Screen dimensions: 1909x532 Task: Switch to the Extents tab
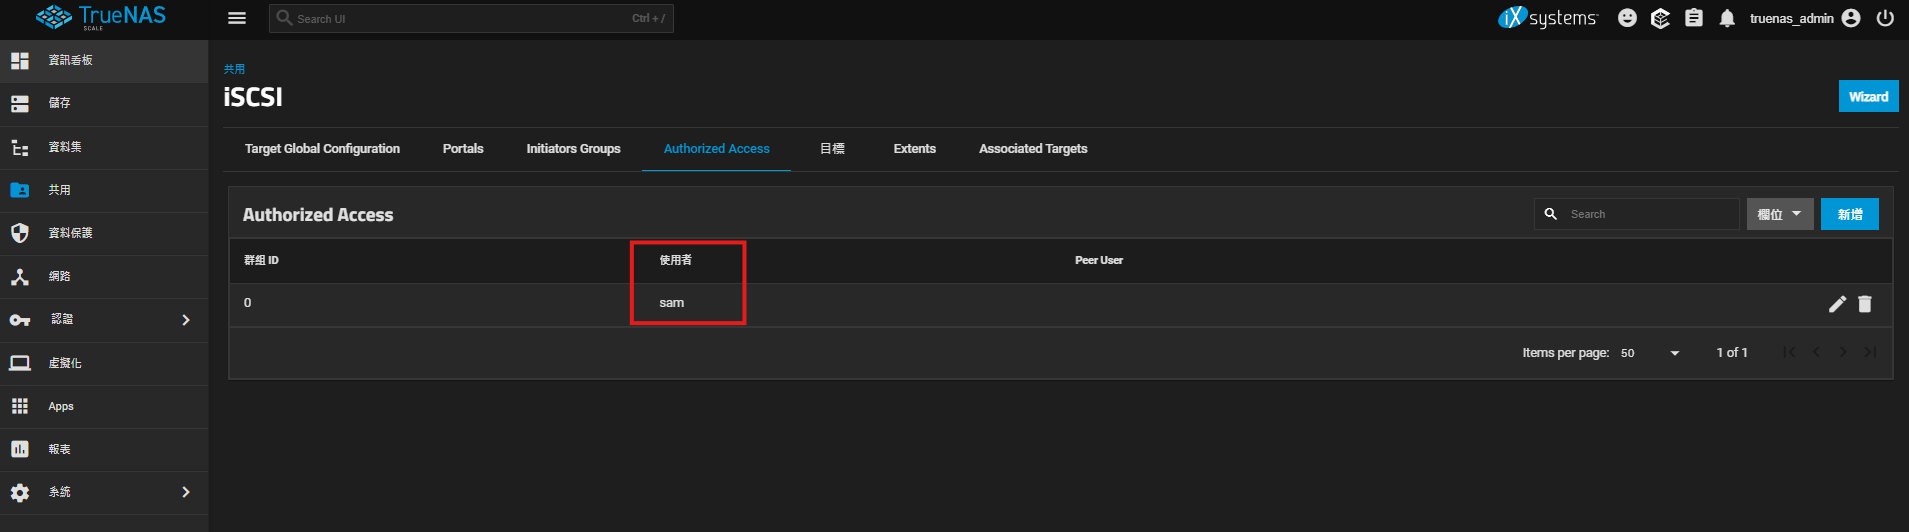pos(914,149)
